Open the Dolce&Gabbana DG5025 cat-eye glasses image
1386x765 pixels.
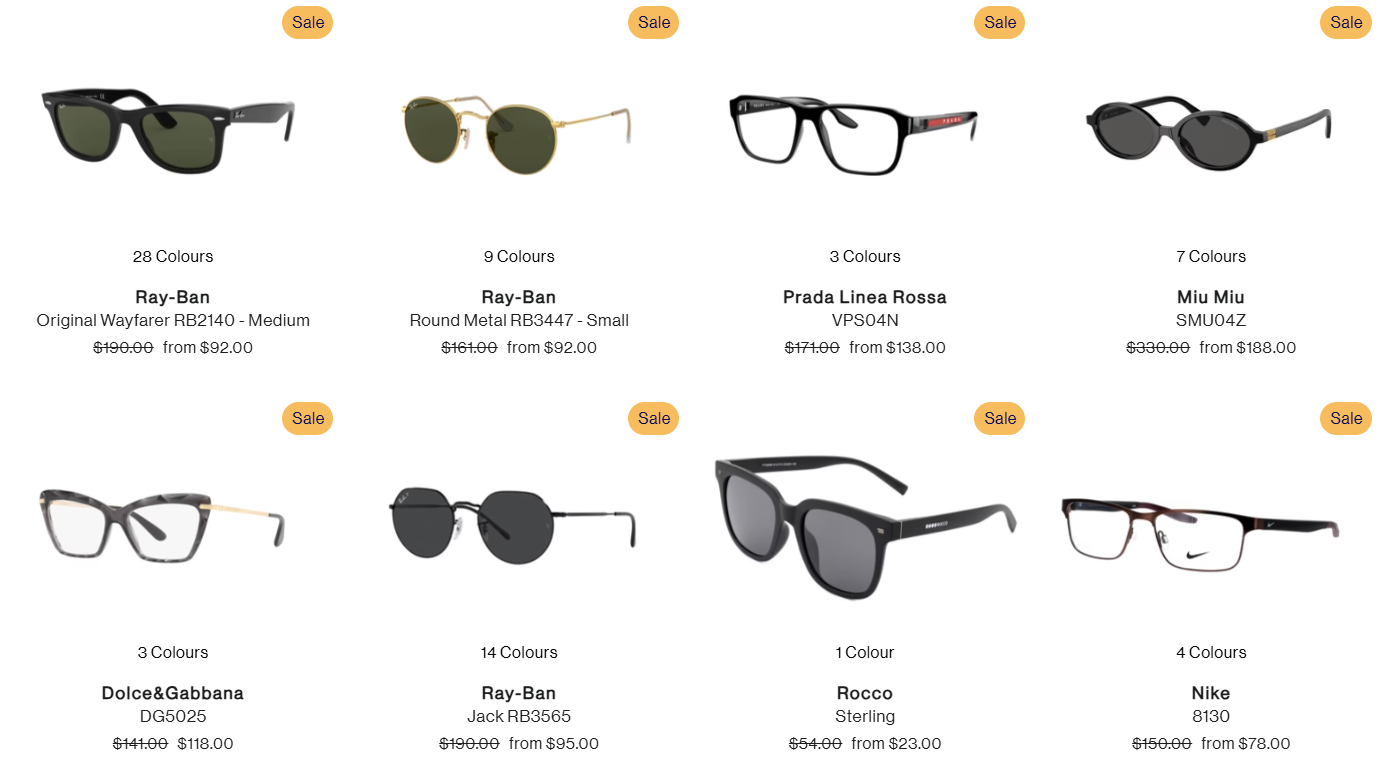[162, 525]
